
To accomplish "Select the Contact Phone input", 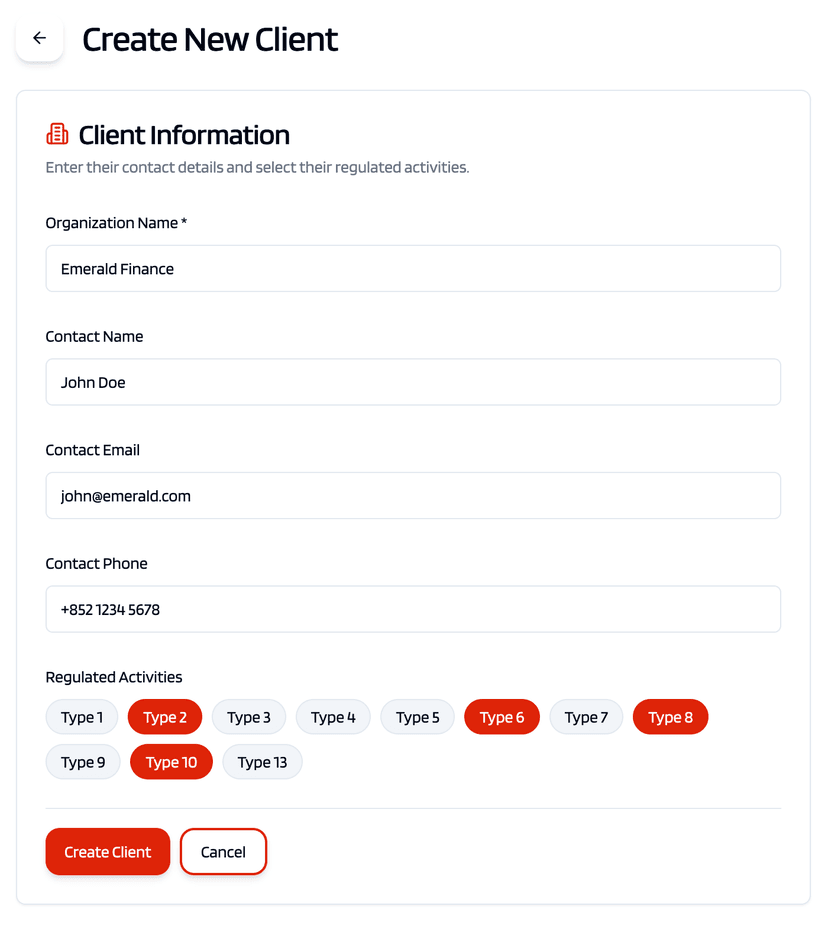I will coord(413,609).
